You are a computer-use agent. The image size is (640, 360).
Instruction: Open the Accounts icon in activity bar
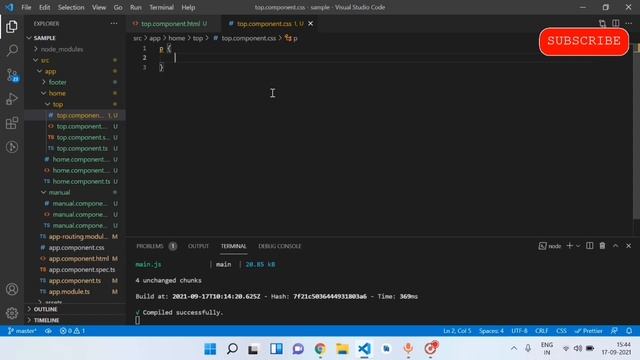tap(12, 289)
